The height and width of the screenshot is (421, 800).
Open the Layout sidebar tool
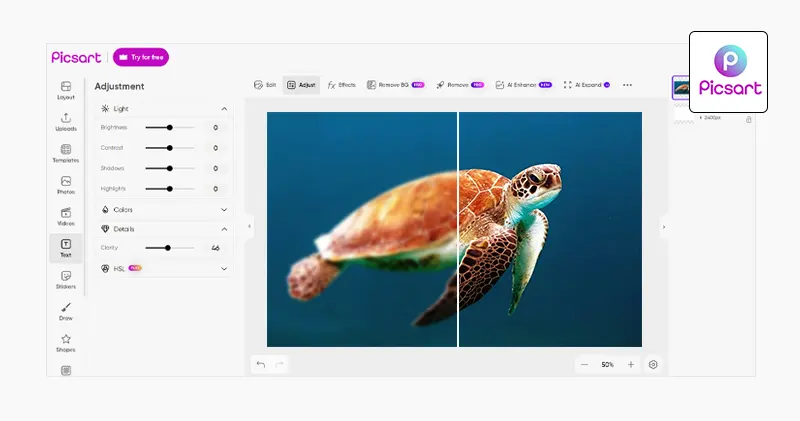pyautogui.click(x=66, y=90)
